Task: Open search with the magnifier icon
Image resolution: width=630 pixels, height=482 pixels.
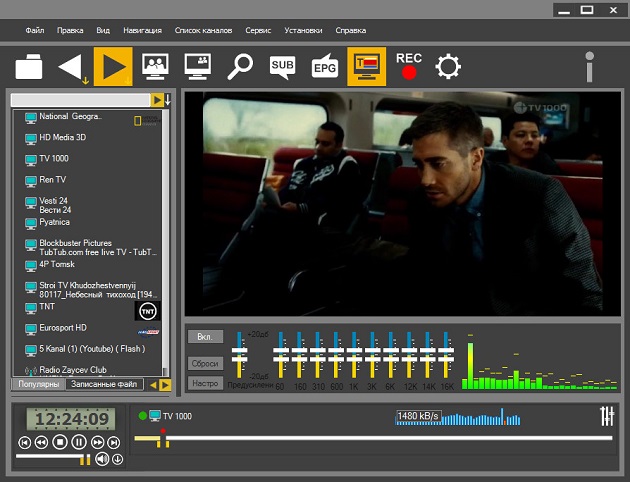Action: coord(240,66)
